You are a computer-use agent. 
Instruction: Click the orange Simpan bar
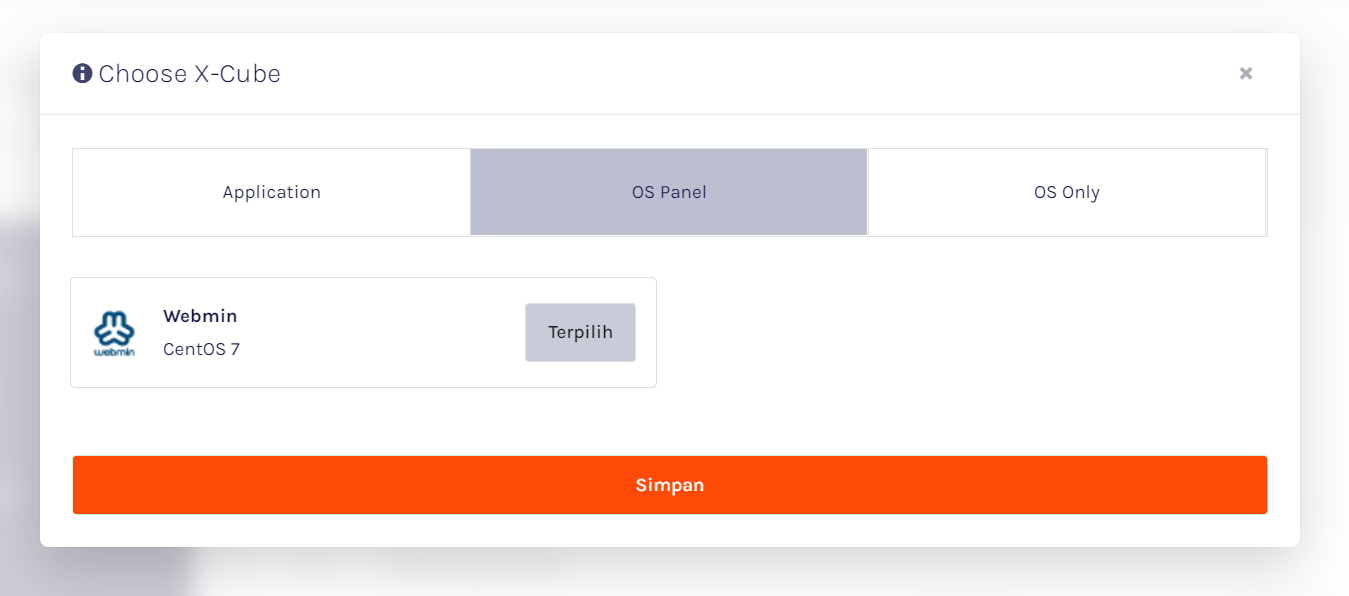670,485
